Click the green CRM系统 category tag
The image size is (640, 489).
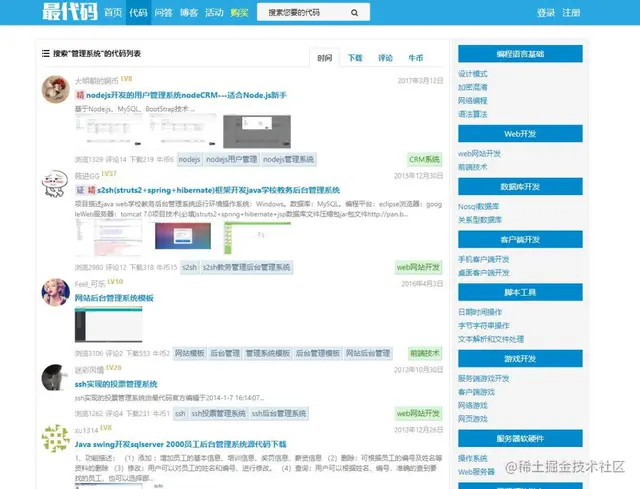tap(424, 159)
